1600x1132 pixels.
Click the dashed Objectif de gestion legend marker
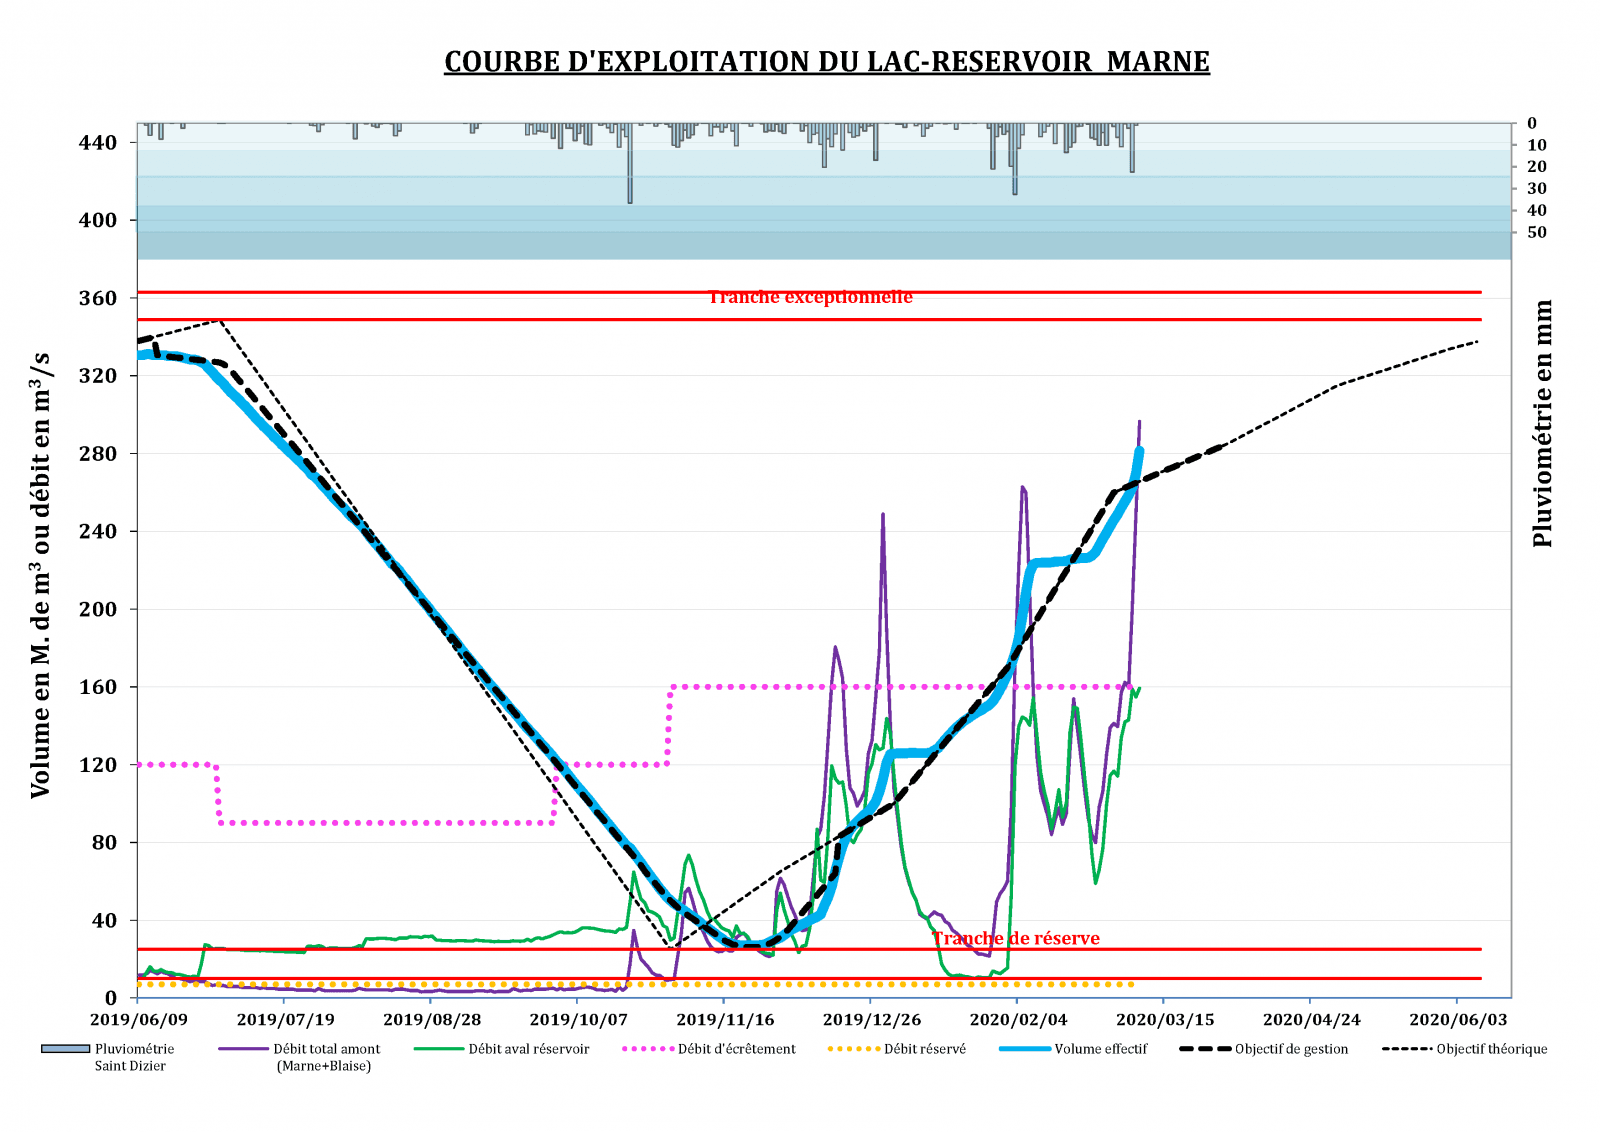coord(1205,1049)
